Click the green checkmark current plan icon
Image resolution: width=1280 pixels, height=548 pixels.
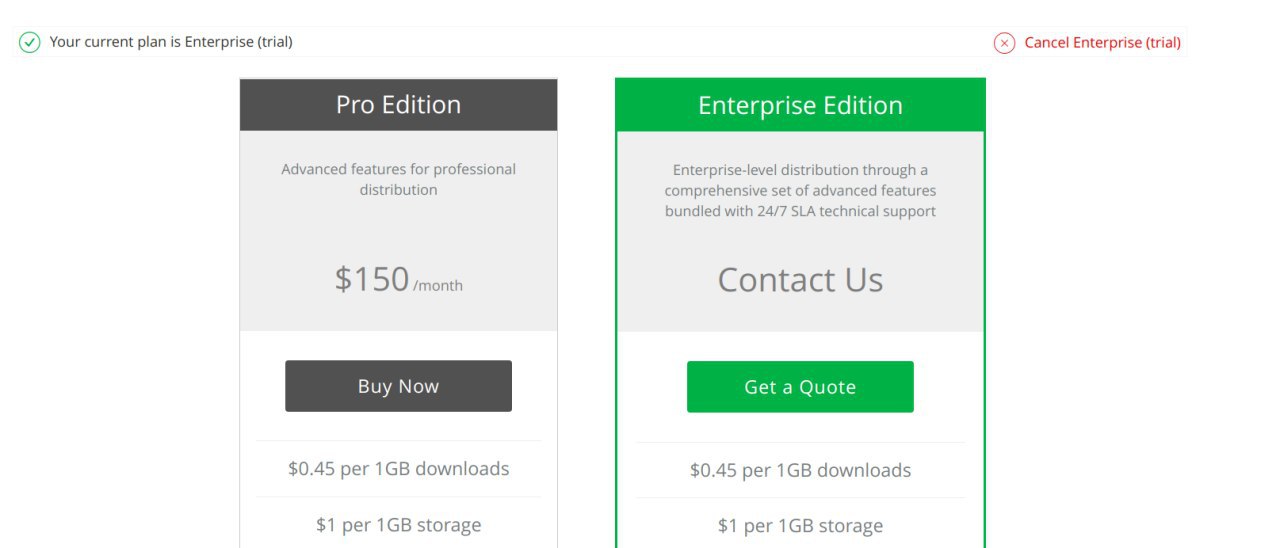pyautogui.click(x=30, y=42)
